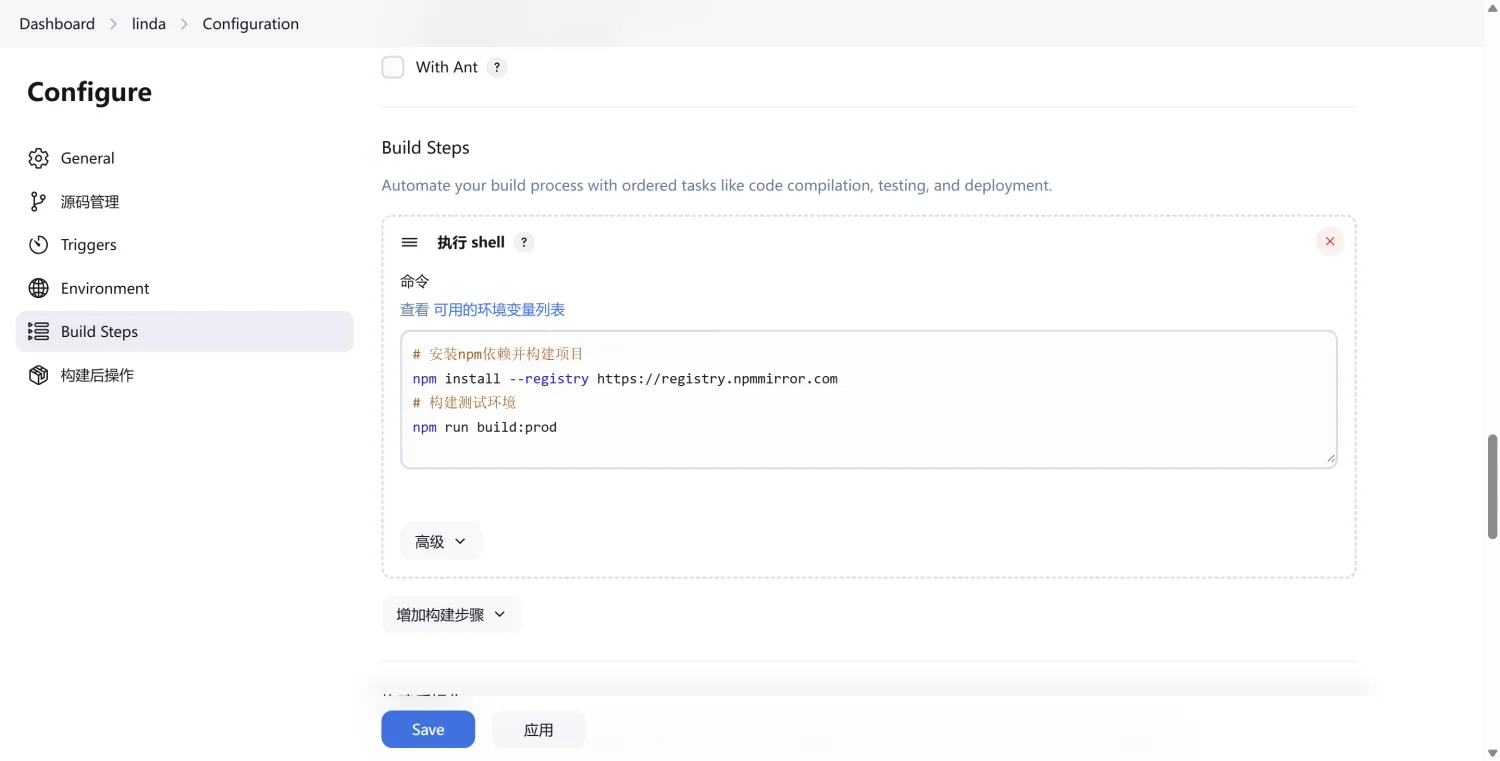Expand the 高级 advanced options
This screenshot has width=1500, height=761.
tap(441, 541)
